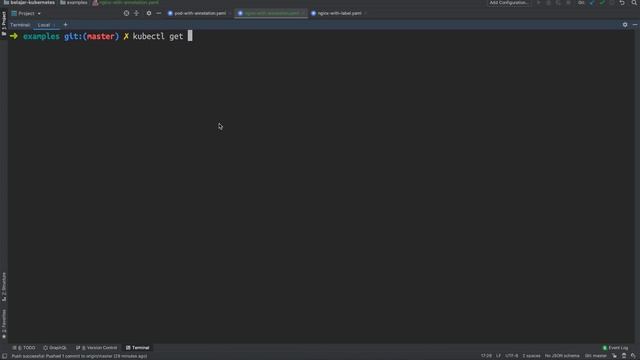Image resolution: width=640 pixels, height=360 pixels.
Task: Click the Debug bug icon
Action: [x=549, y=3]
